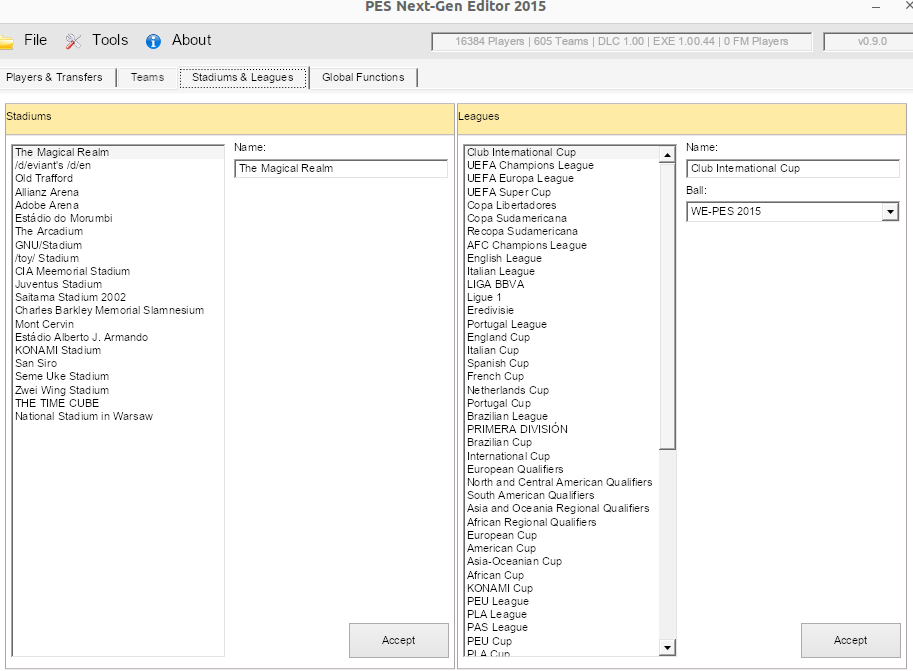Click leagues list scroll up arrow
The width and height of the screenshot is (913, 671).
tap(667, 154)
